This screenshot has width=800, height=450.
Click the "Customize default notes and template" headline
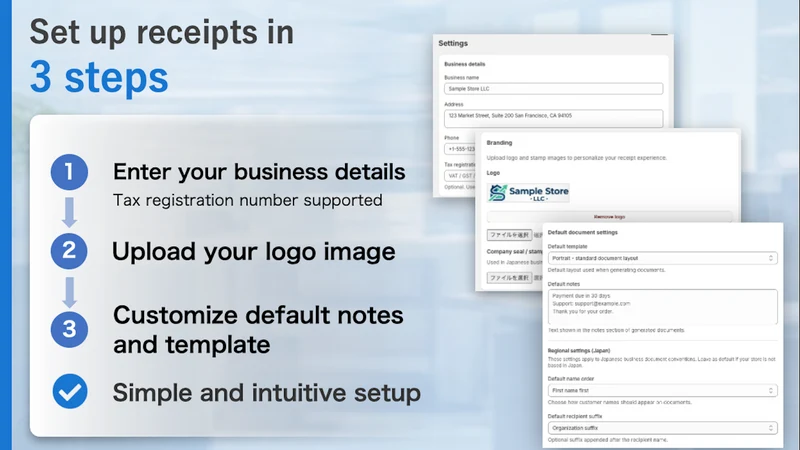258,330
